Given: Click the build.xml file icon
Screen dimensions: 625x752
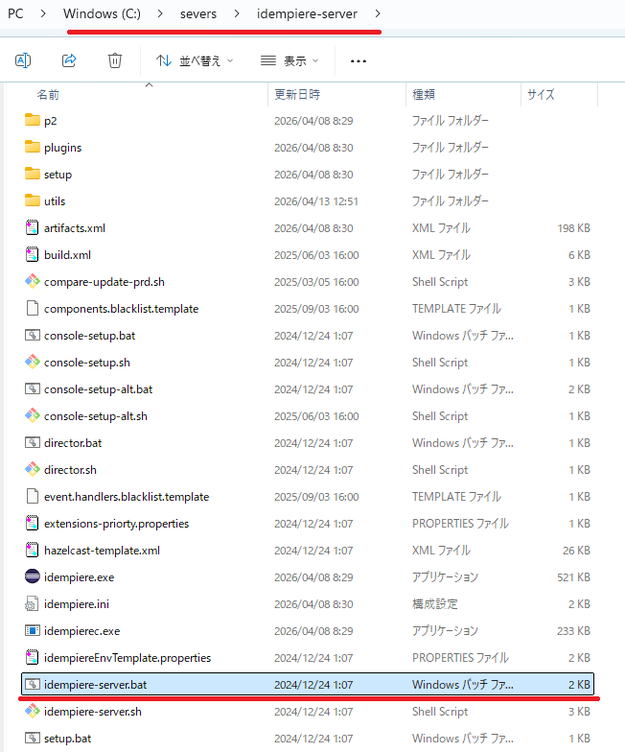Looking at the screenshot, I should tap(32, 254).
